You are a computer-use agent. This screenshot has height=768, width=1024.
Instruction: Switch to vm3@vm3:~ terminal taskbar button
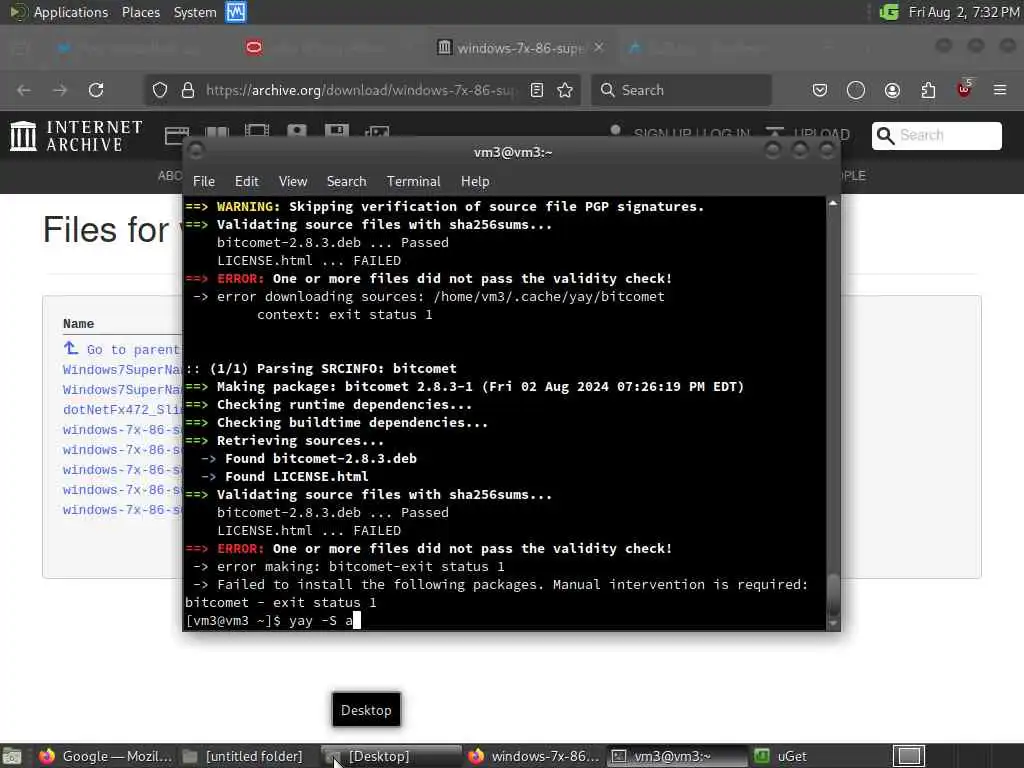click(677, 756)
